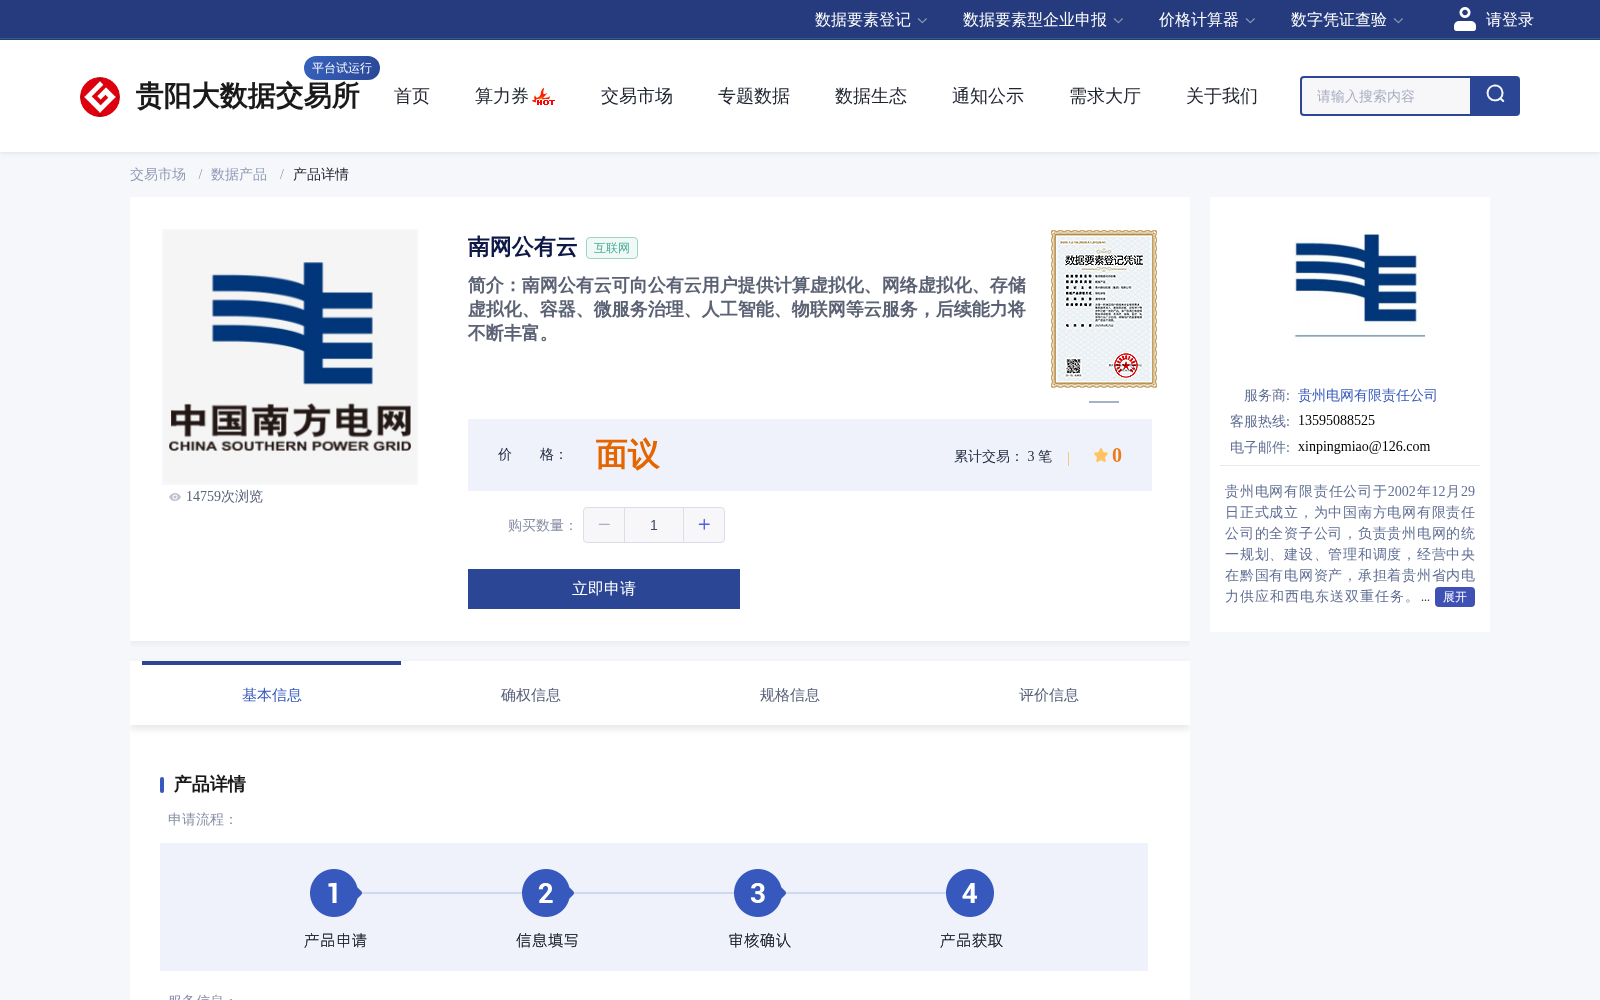Click step 2 信息填写 circle
Screen dimensions: 1600x1000
pyautogui.click(x=546, y=893)
